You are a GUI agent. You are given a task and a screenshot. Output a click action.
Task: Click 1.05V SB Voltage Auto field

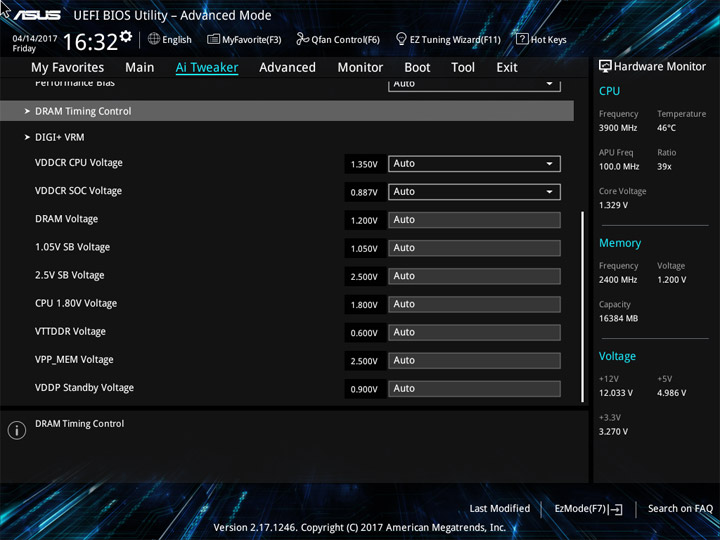(x=474, y=248)
